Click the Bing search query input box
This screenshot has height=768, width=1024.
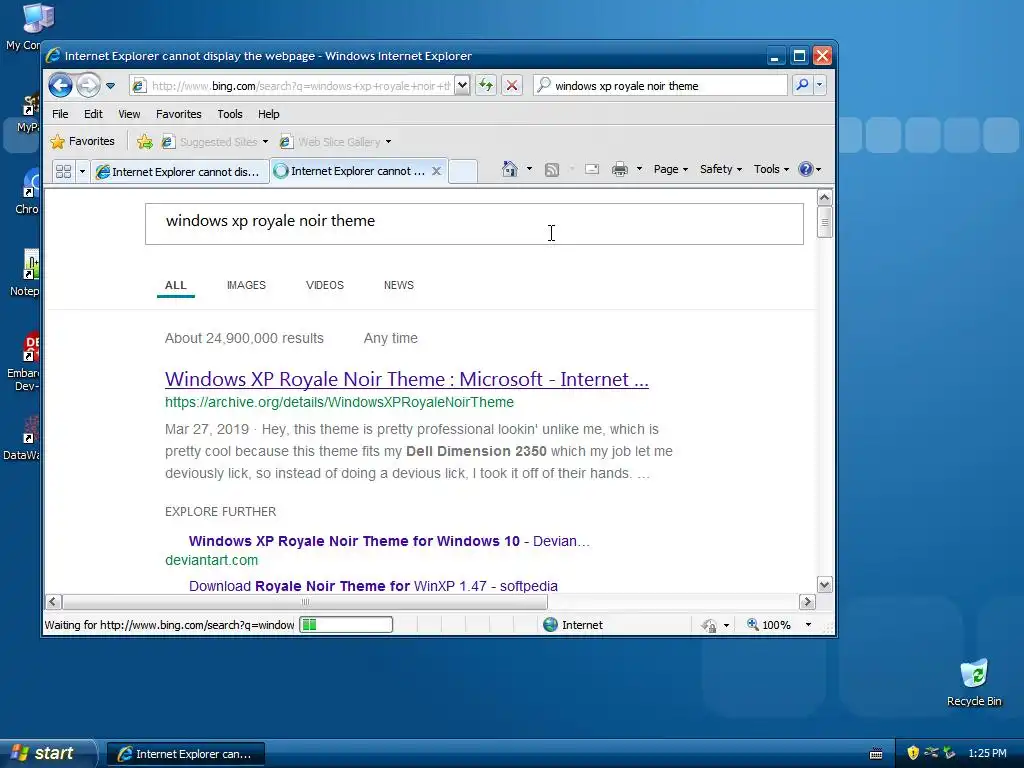pos(474,224)
